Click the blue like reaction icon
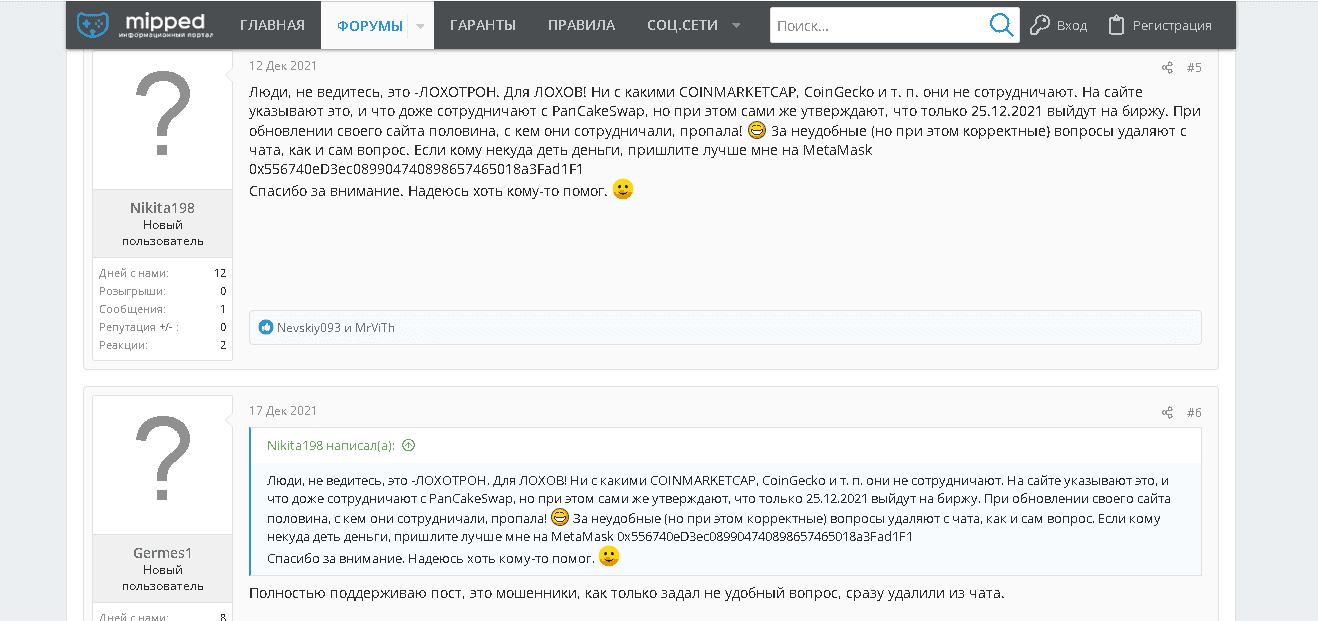This screenshot has height=621, width=1318. pyautogui.click(x=266, y=327)
